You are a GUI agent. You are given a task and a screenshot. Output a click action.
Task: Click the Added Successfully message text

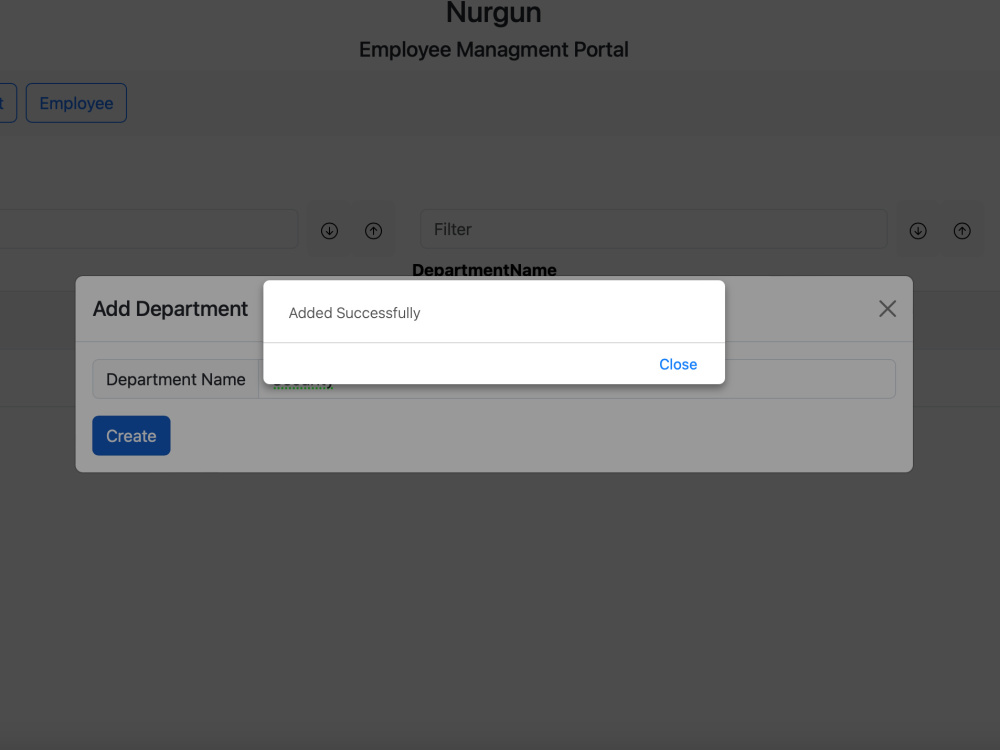[354, 313]
